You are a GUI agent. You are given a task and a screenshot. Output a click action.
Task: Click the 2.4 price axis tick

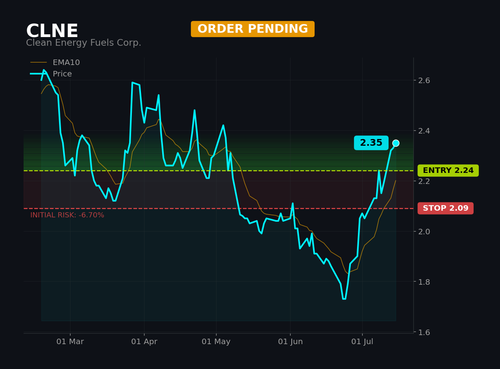pos(424,131)
